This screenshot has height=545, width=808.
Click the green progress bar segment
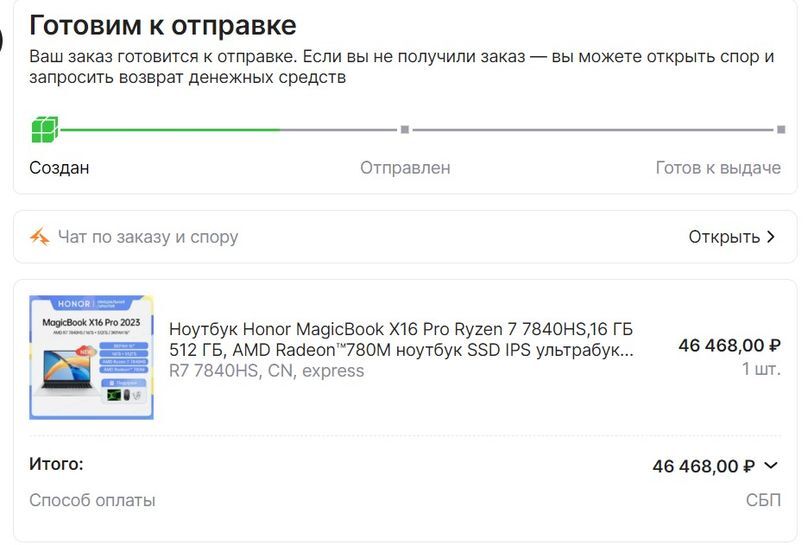pyautogui.click(x=170, y=130)
